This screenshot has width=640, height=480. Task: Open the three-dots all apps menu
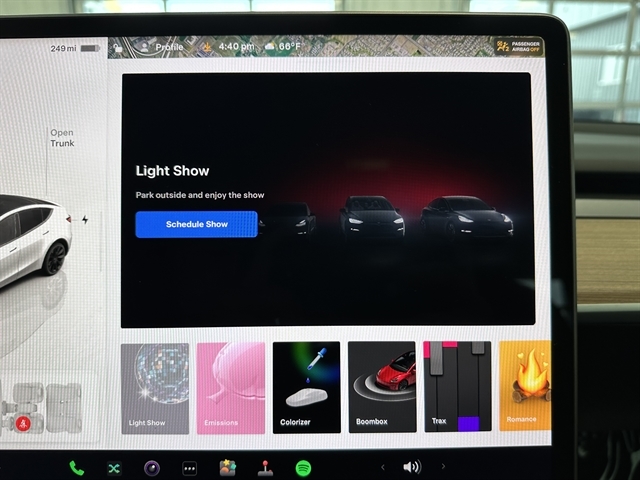click(189, 469)
